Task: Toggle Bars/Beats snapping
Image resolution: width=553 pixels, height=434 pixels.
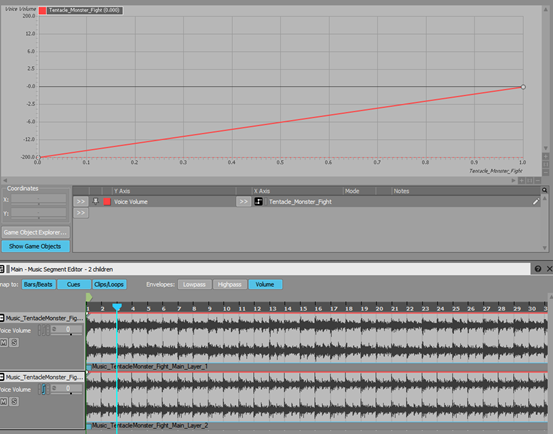Action: click(38, 284)
